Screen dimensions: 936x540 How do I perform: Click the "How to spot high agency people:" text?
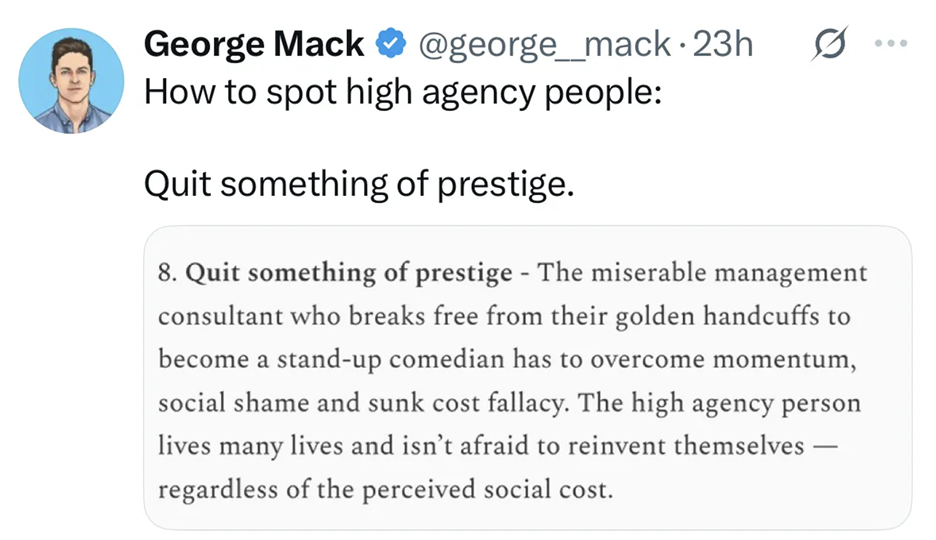pos(401,93)
